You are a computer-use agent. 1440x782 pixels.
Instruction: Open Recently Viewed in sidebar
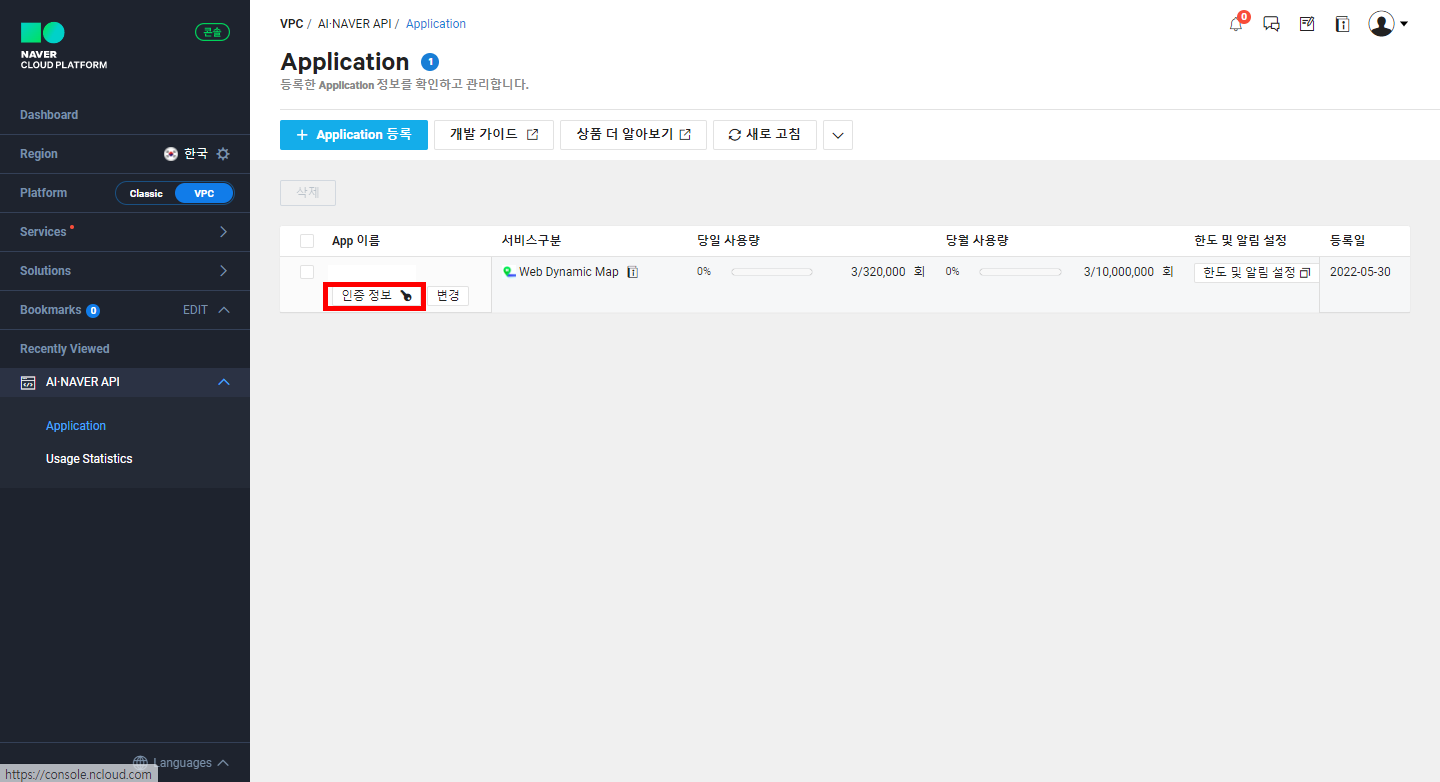coord(65,349)
